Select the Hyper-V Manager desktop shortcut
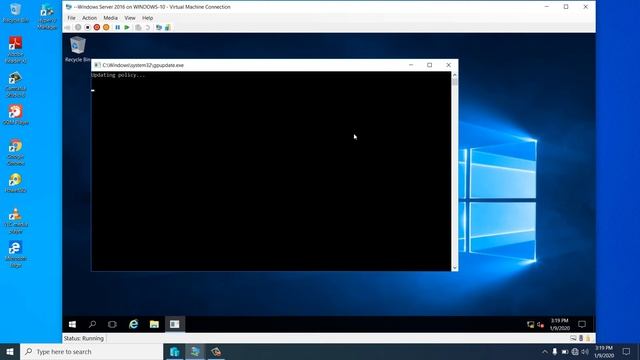Viewport: 640px width, 360px height. pyautogui.click(x=47, y=16)
